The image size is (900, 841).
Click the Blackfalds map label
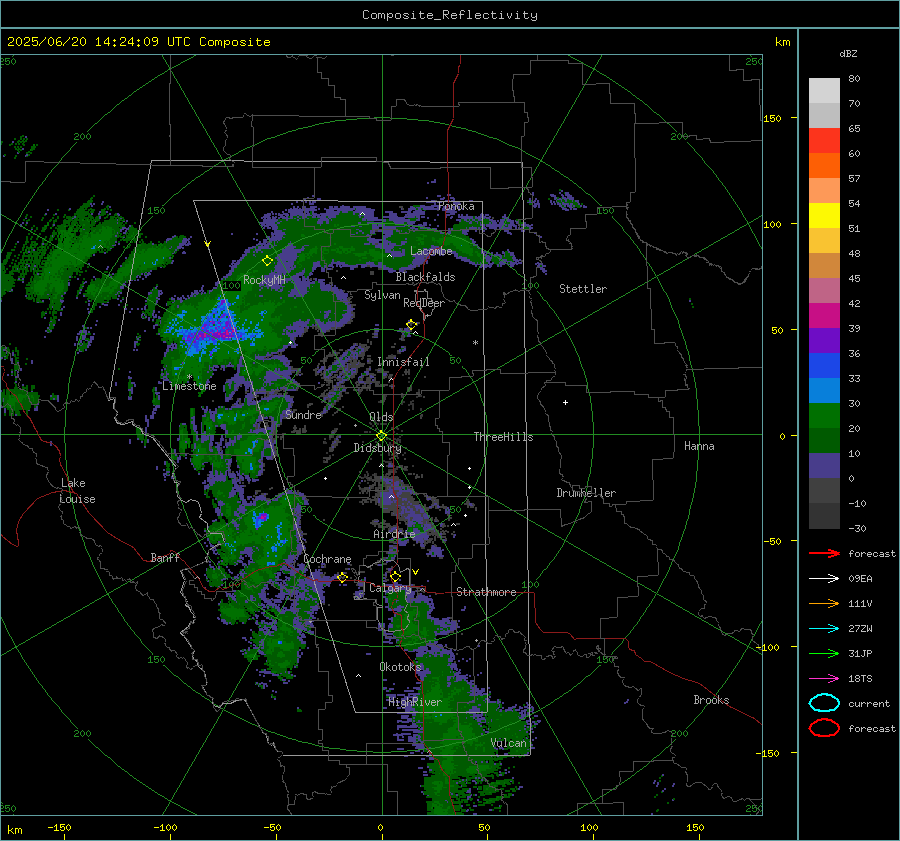click(425, 277)
